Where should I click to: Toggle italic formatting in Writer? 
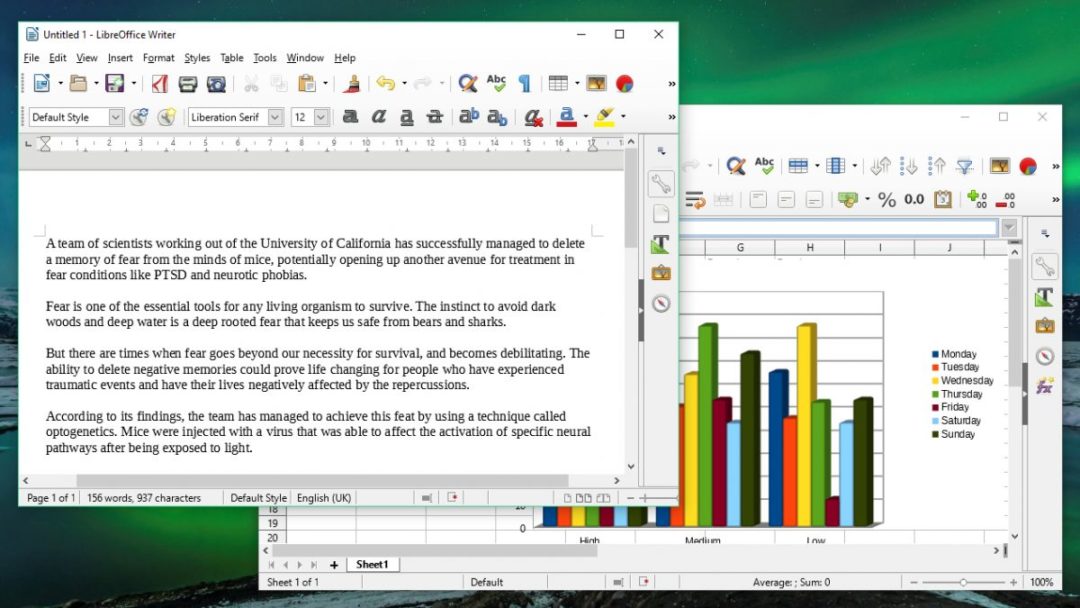[378, 117]
